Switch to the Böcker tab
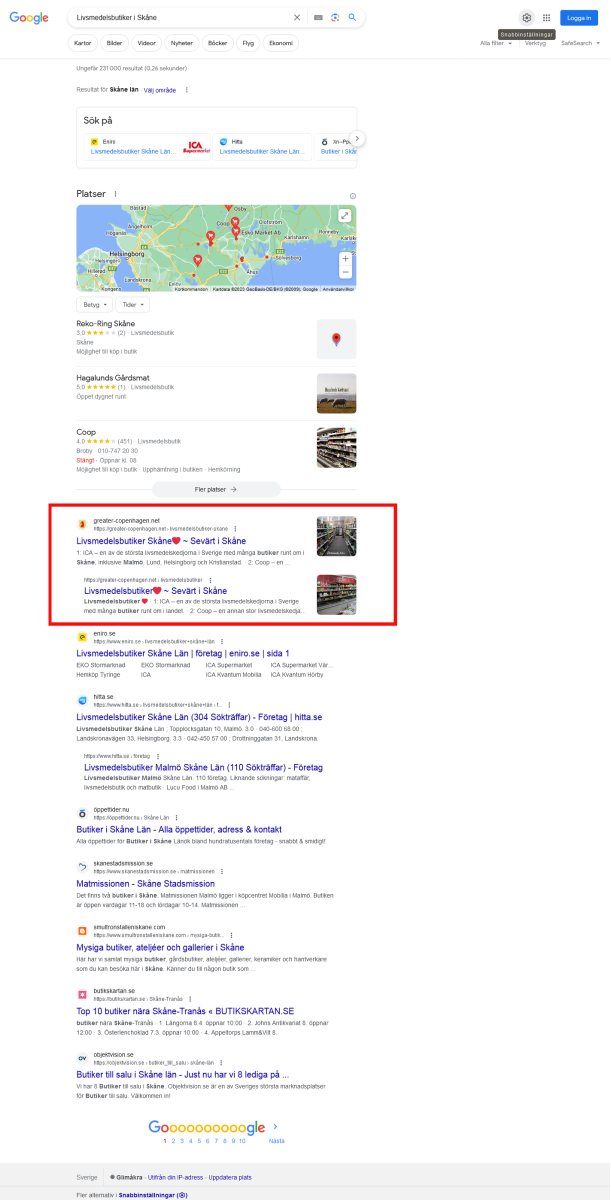 point(217,44)
